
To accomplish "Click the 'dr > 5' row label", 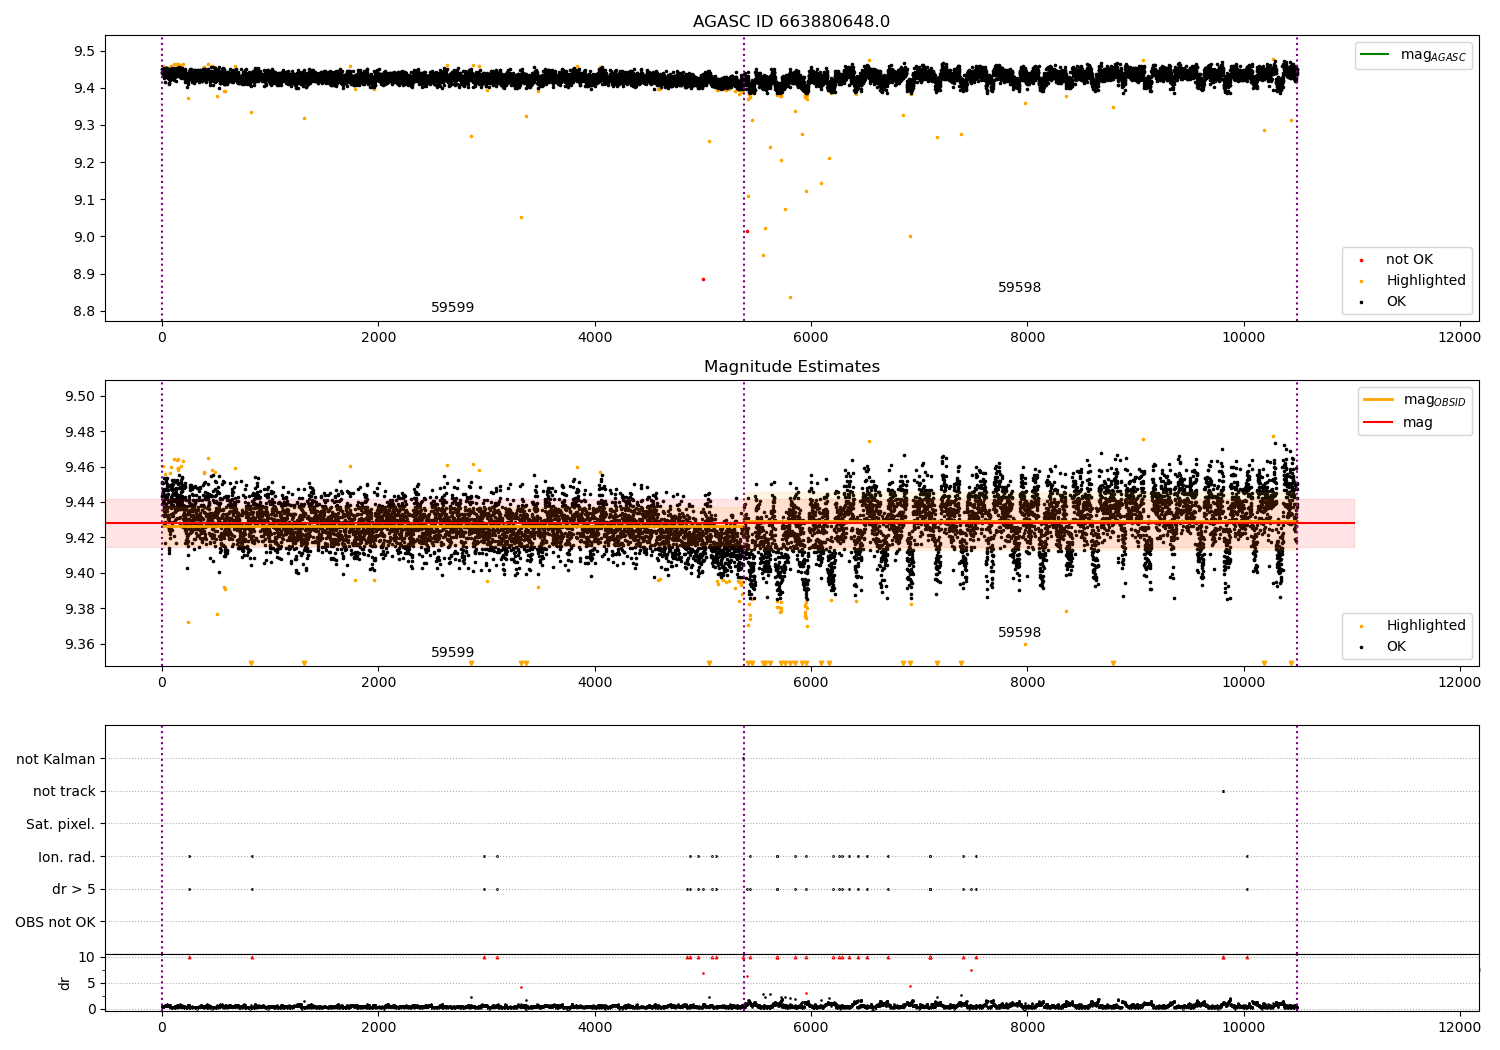I will [74, 890].
